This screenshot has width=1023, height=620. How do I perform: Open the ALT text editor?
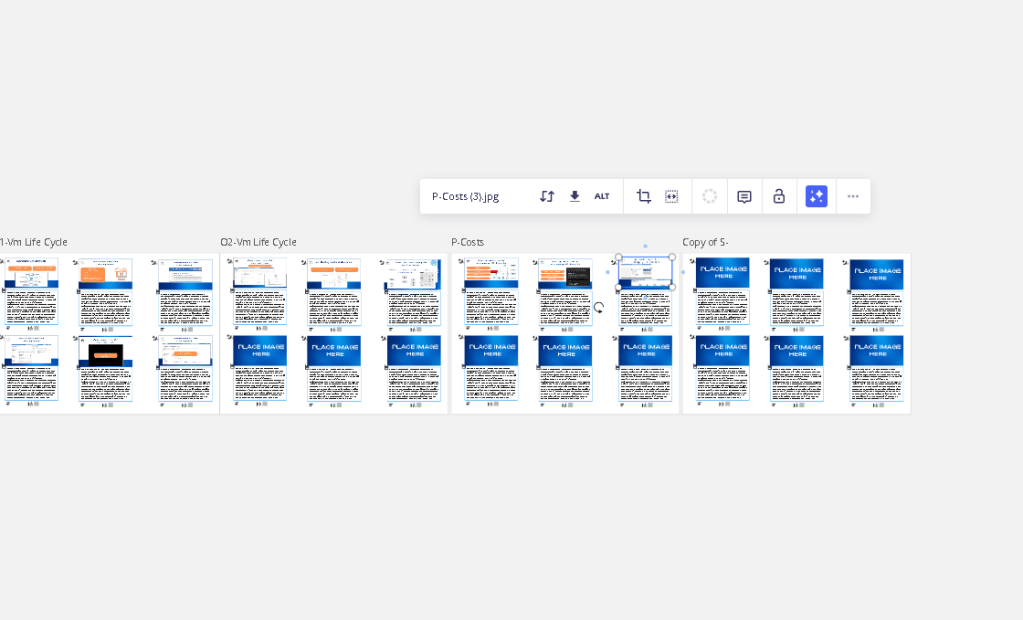(602, 196)
